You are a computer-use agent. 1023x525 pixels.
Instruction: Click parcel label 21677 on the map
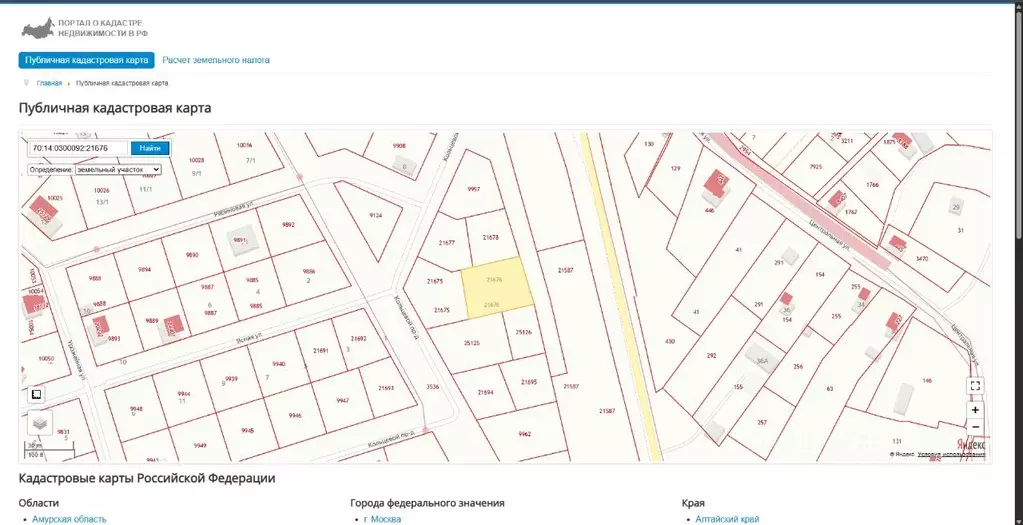(x=446, y=242)
